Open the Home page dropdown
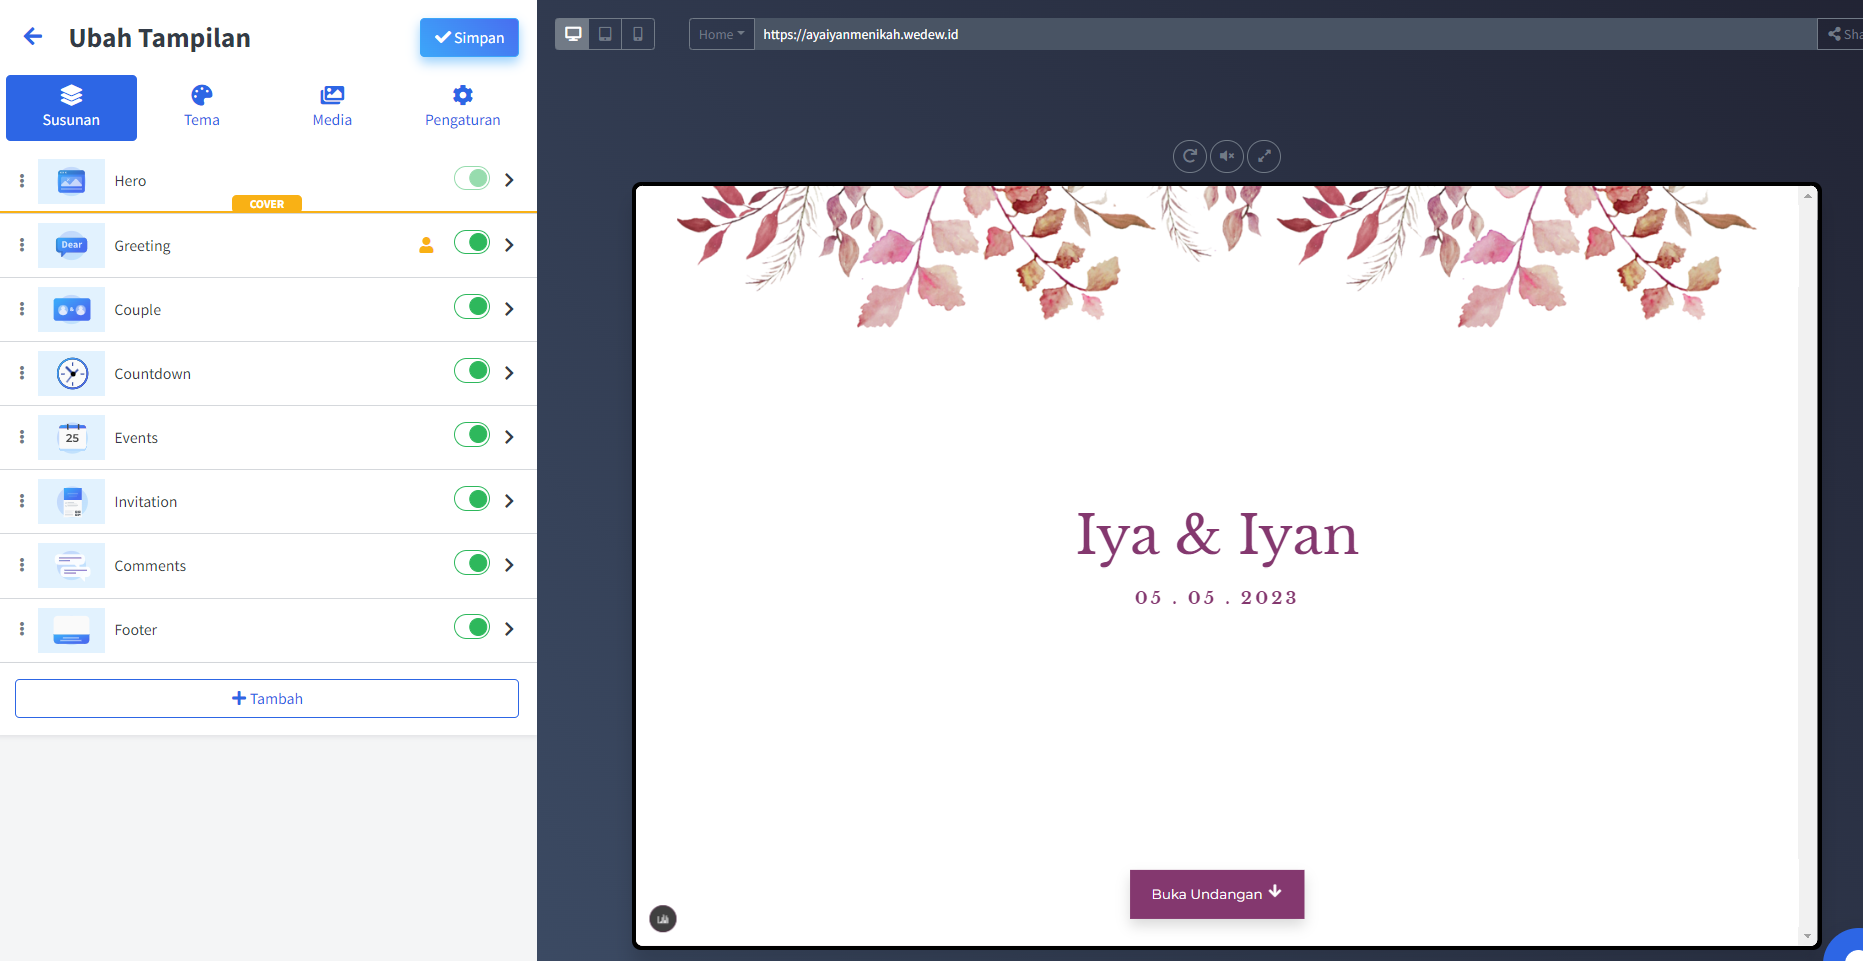The height and width of the screenshot is (961, 1863). [x=721, y=34]
